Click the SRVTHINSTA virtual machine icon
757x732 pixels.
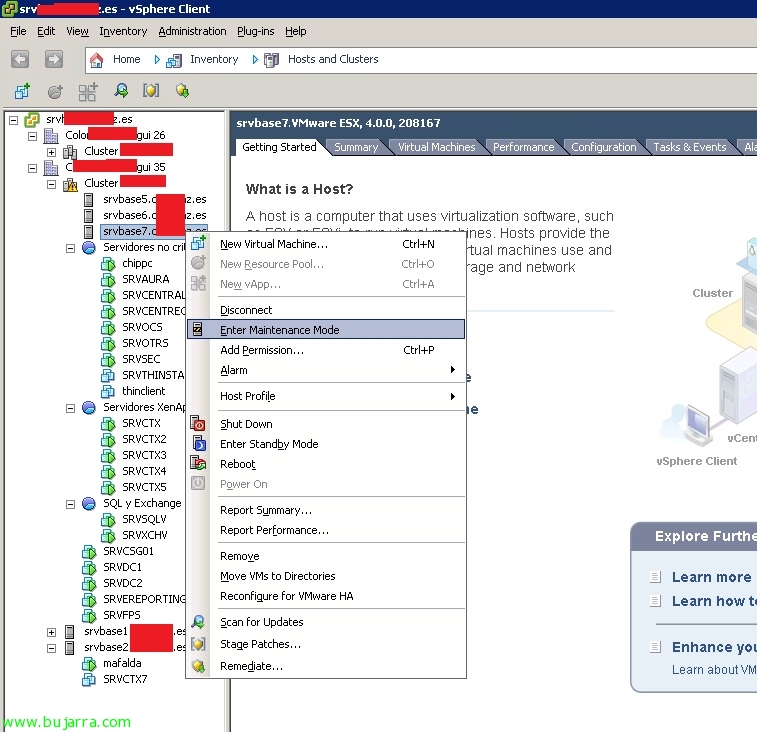[x=108, y=375]
